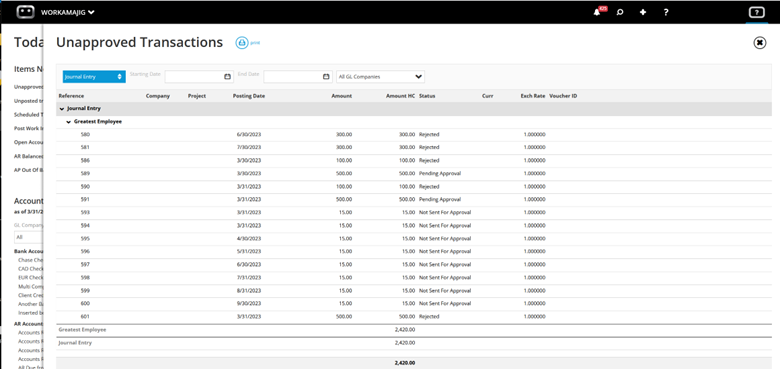780x369 pixels.
Task: Click posting date 7/30/2023 for entry 581
Action: click(249, 148)
